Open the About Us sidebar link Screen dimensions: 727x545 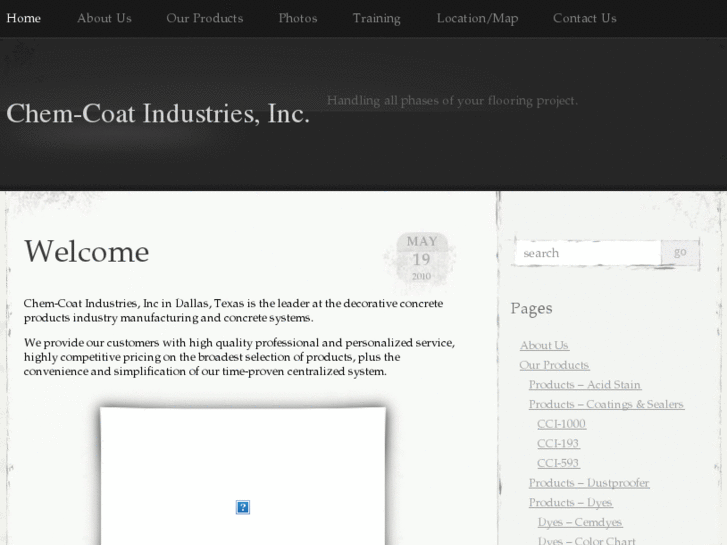(x=544, y=346)
